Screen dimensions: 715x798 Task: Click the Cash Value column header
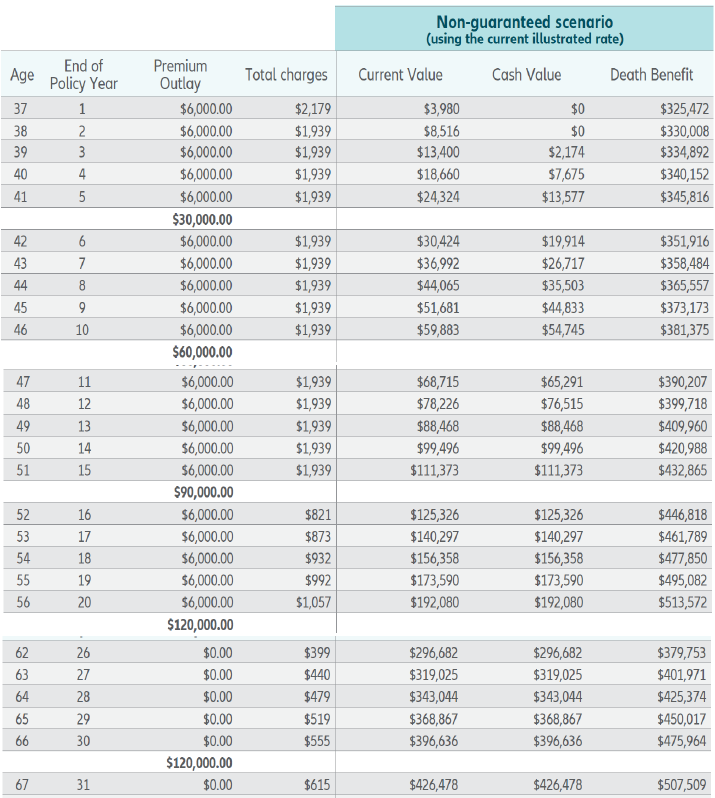click(526, 75)
